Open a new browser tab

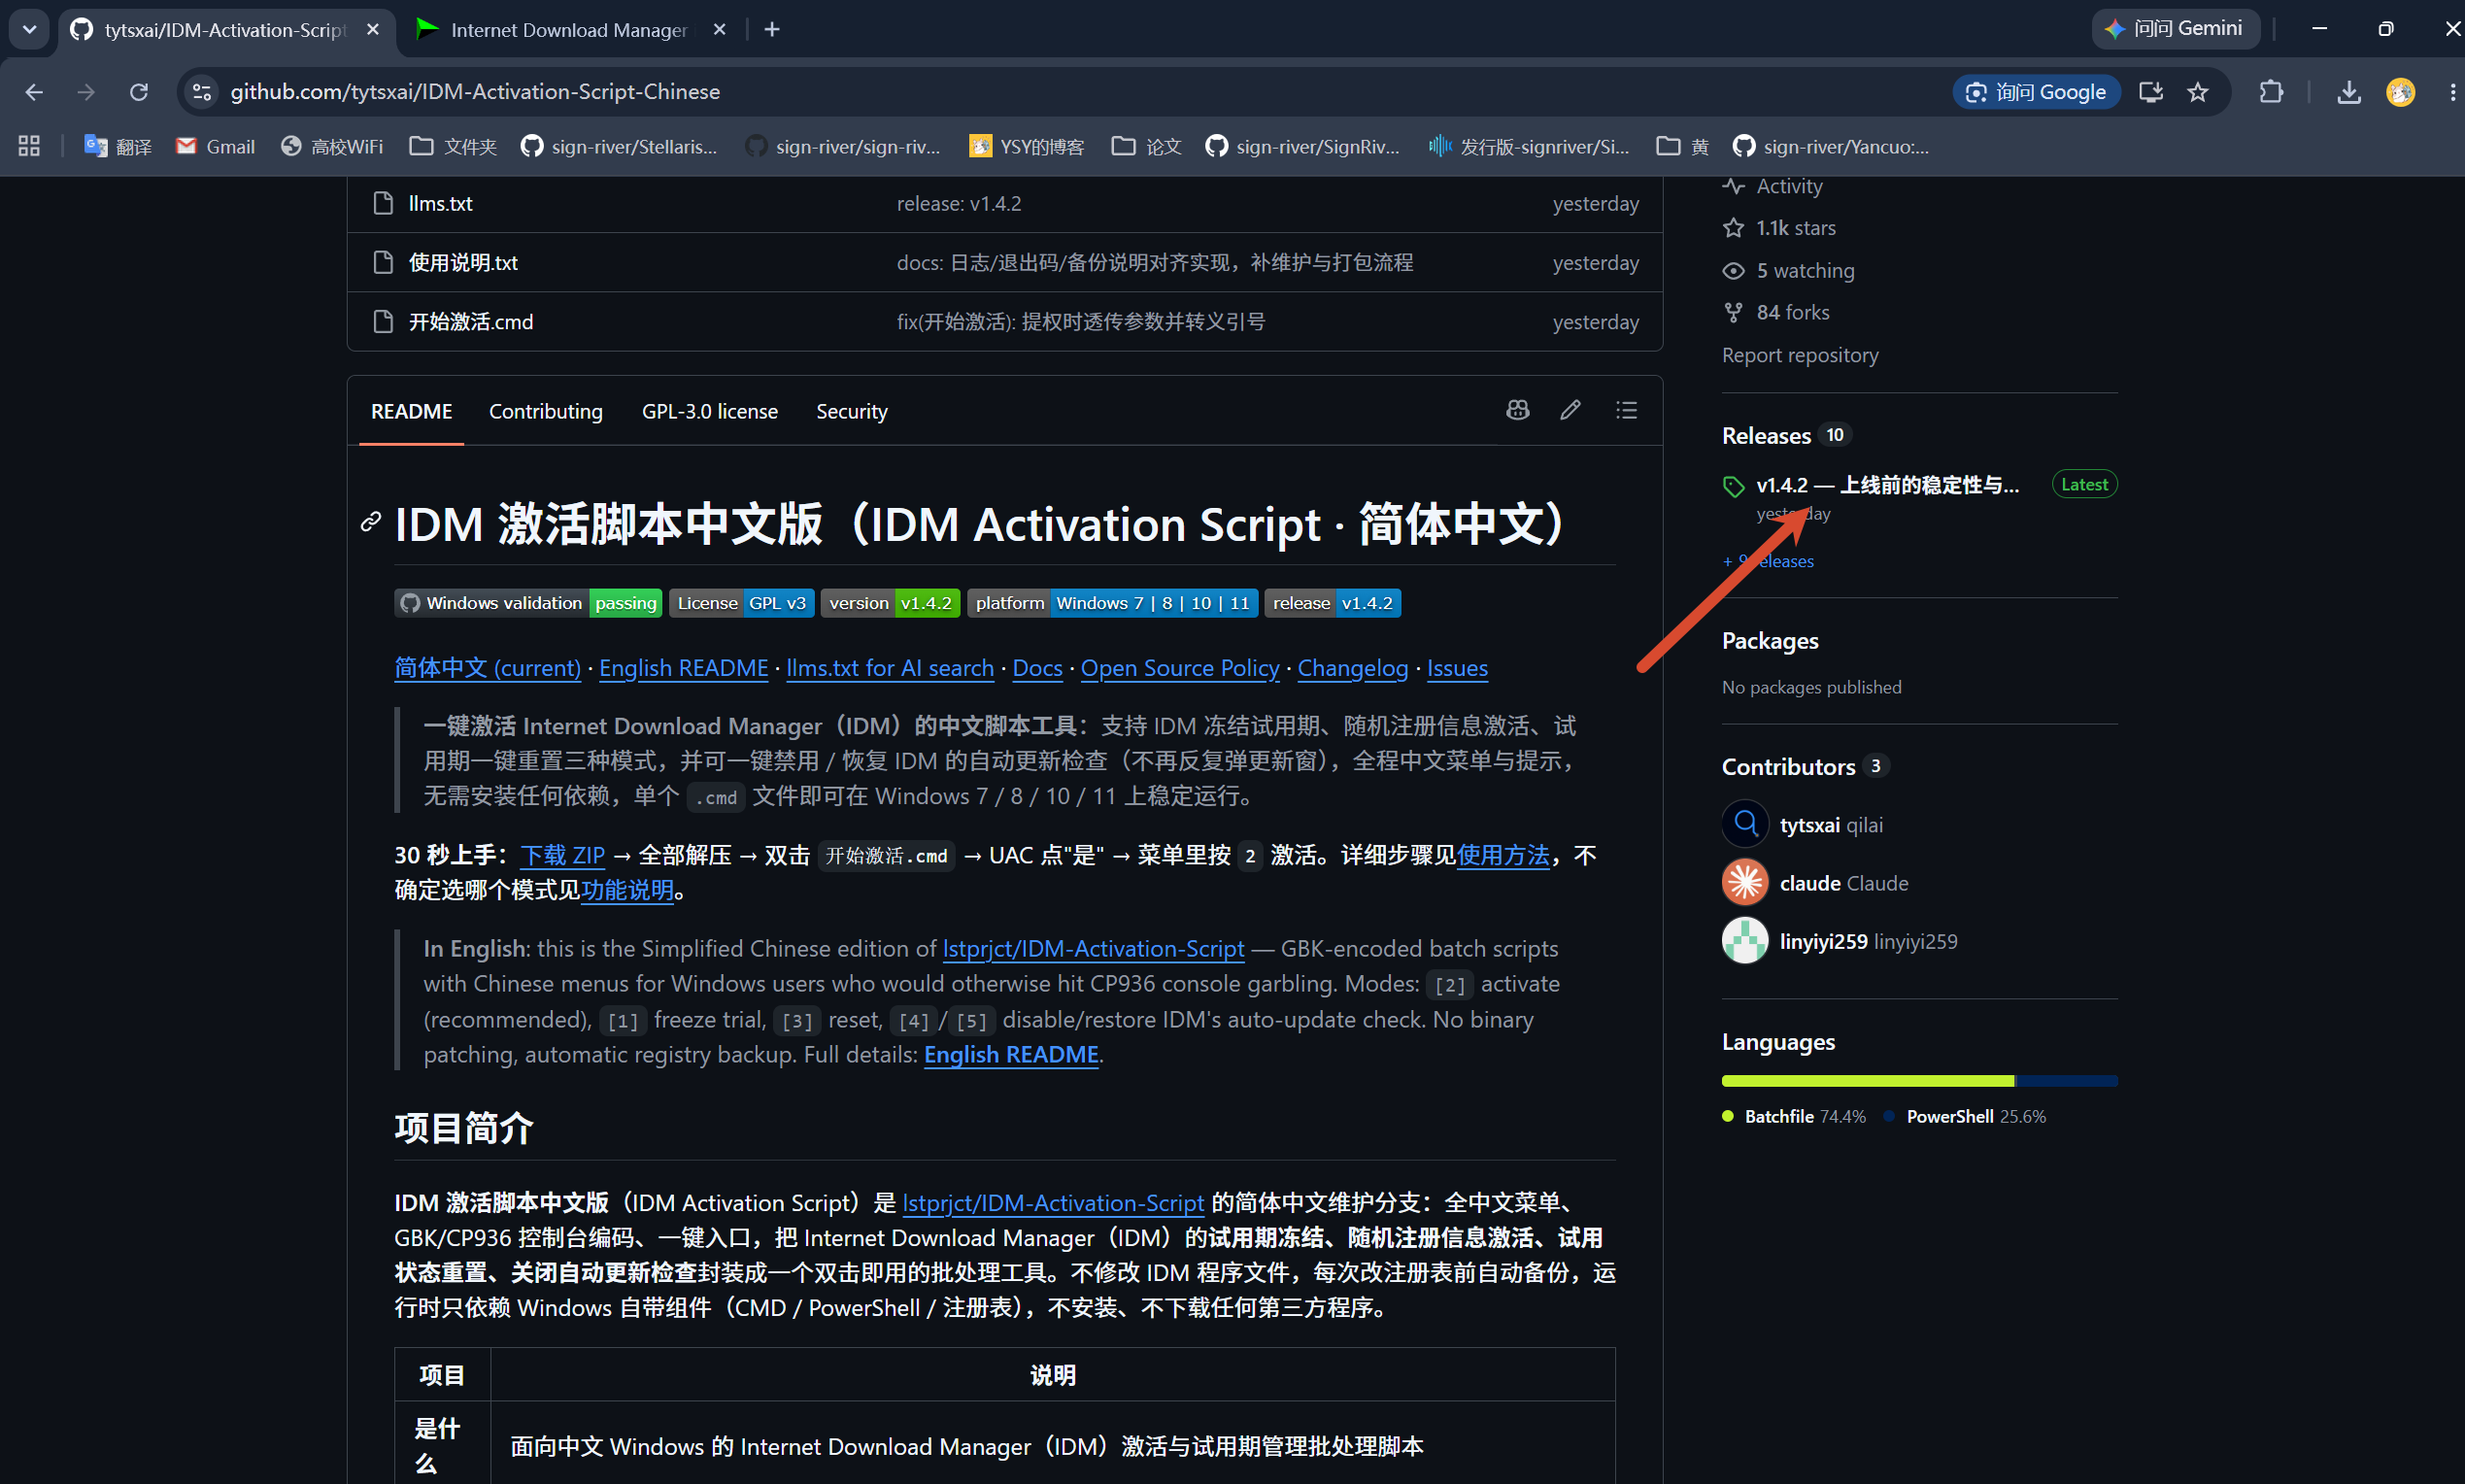(x=771, y=29)
